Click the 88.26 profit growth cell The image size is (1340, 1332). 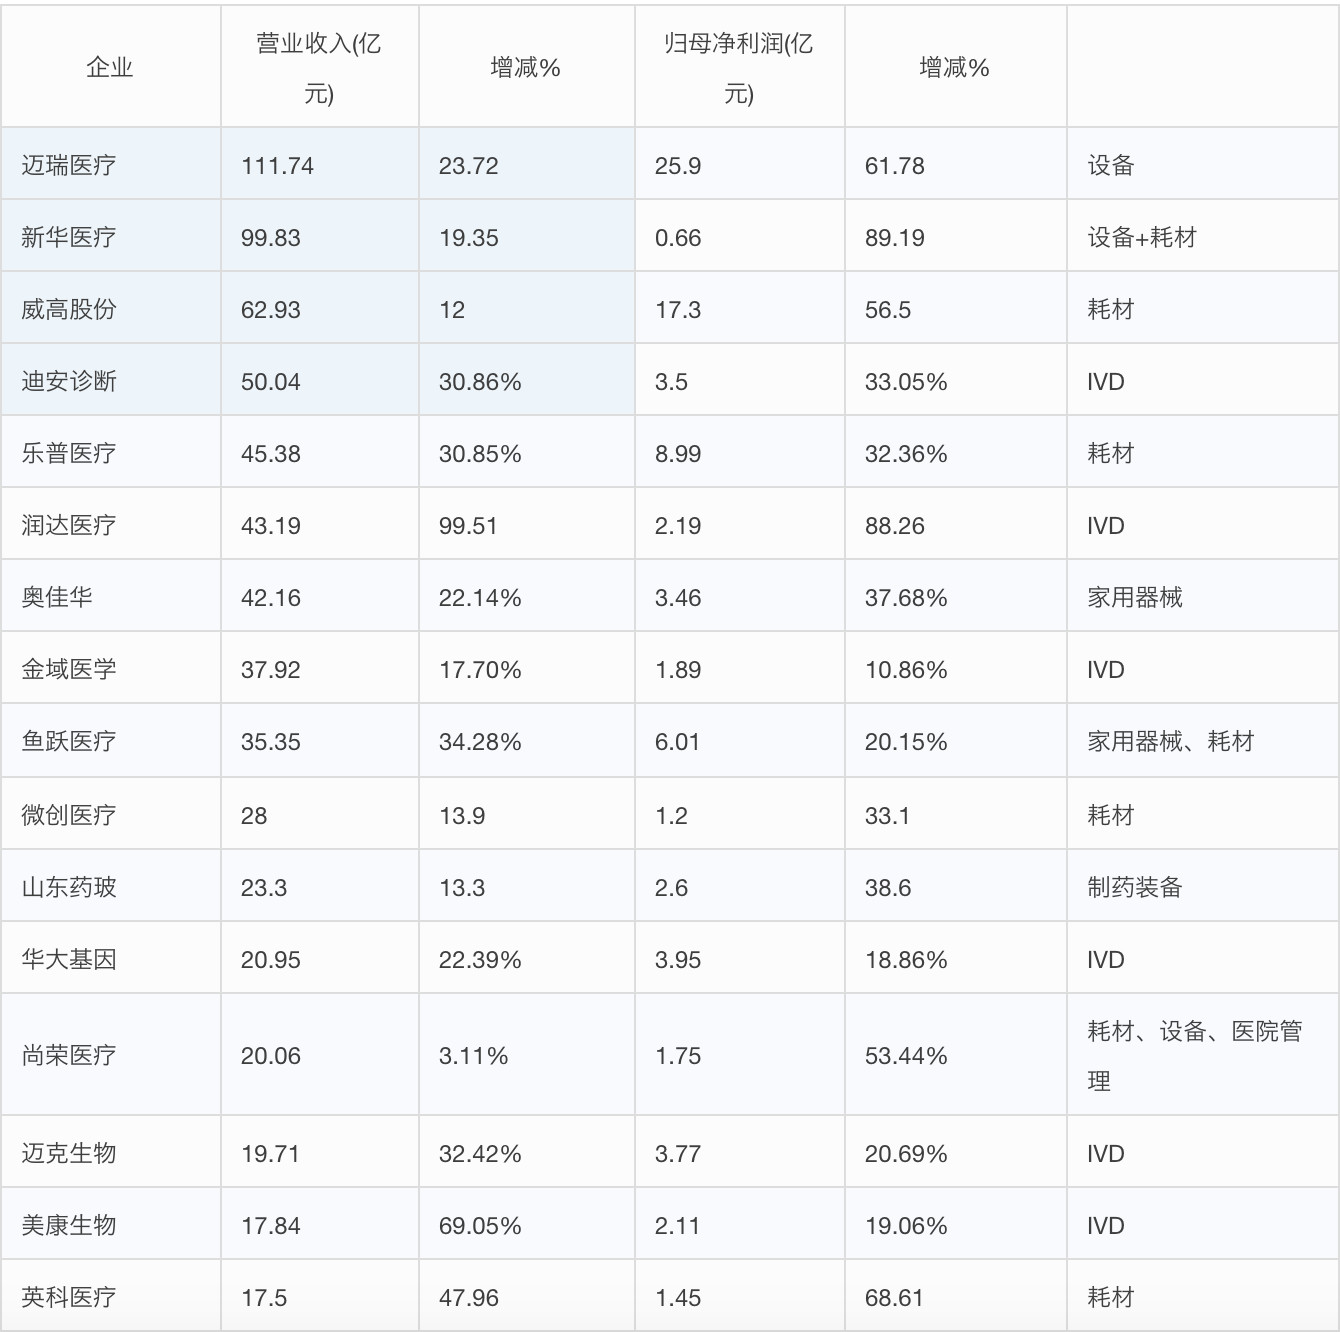[956, 524]
